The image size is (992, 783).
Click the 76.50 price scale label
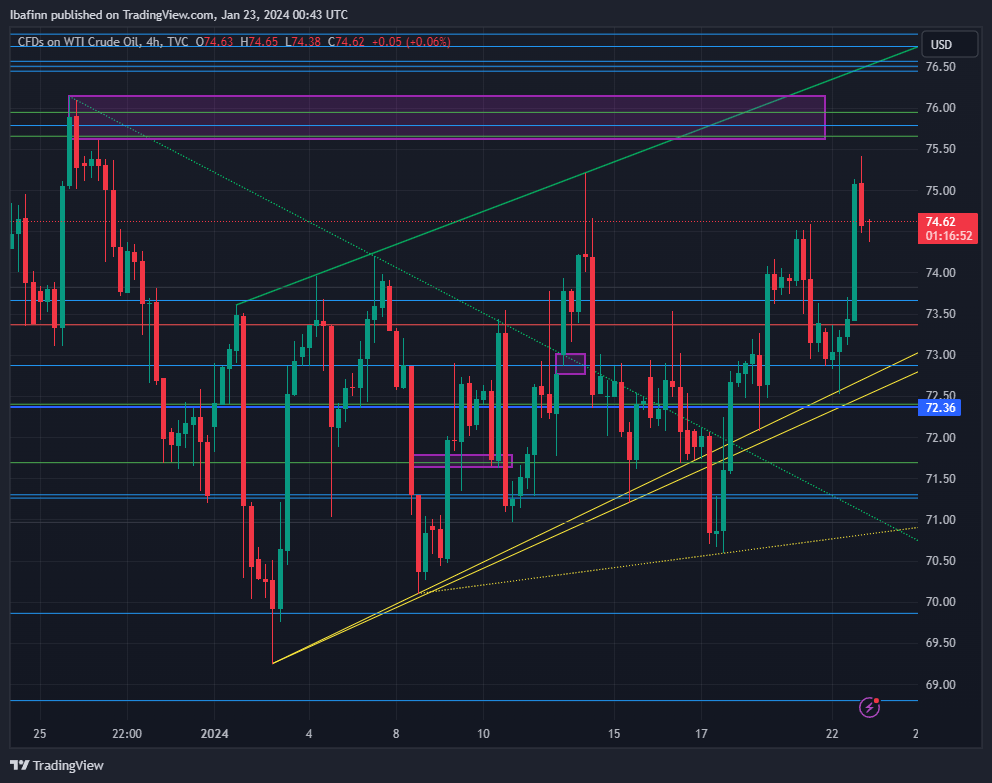click(x=940, y=67)
